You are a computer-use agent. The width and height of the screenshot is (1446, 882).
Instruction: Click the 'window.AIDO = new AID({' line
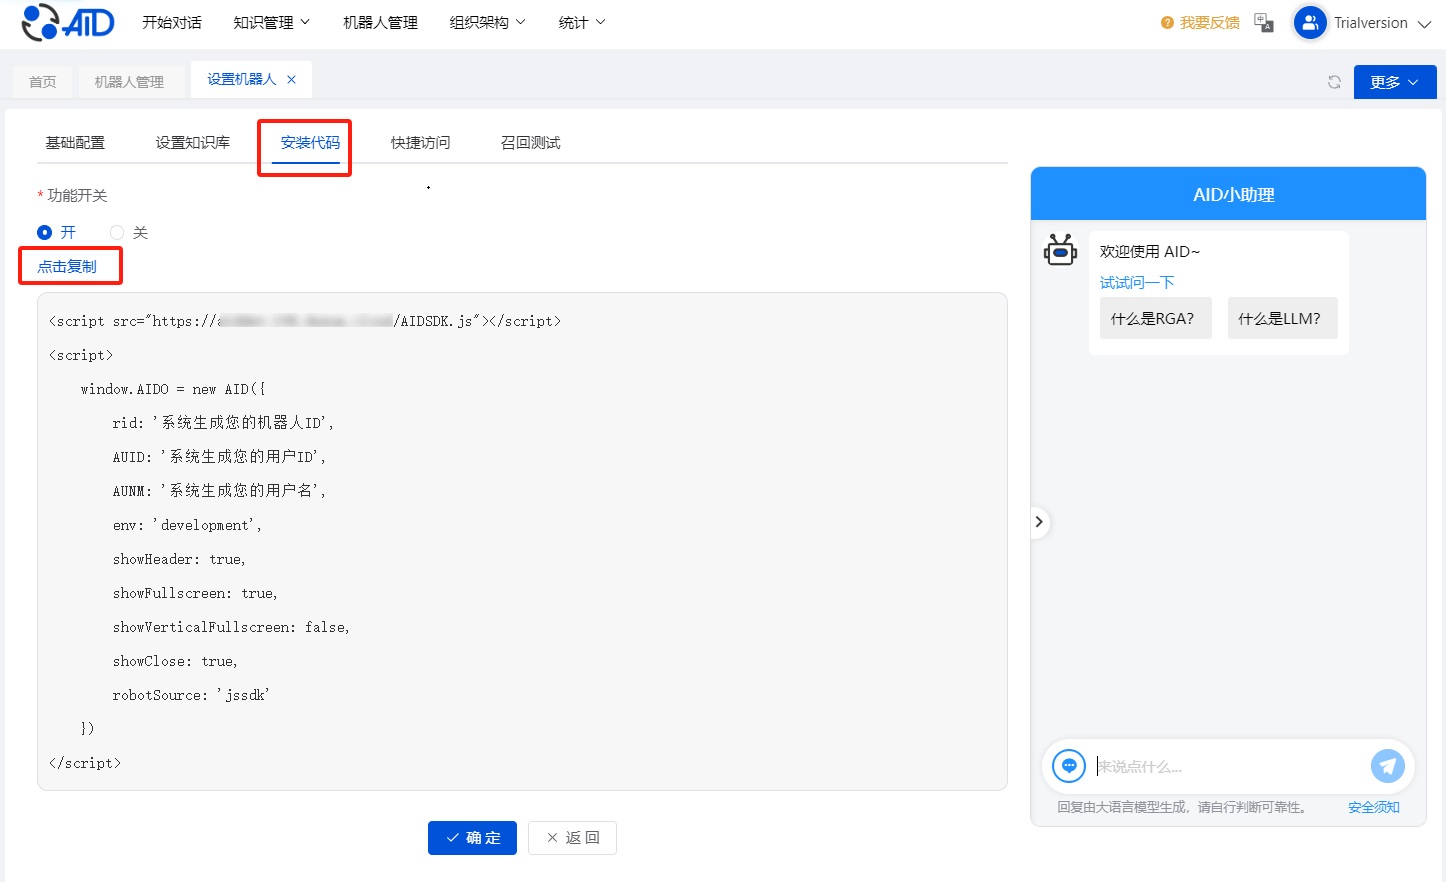pyautogui.click(x=173, y=389)
